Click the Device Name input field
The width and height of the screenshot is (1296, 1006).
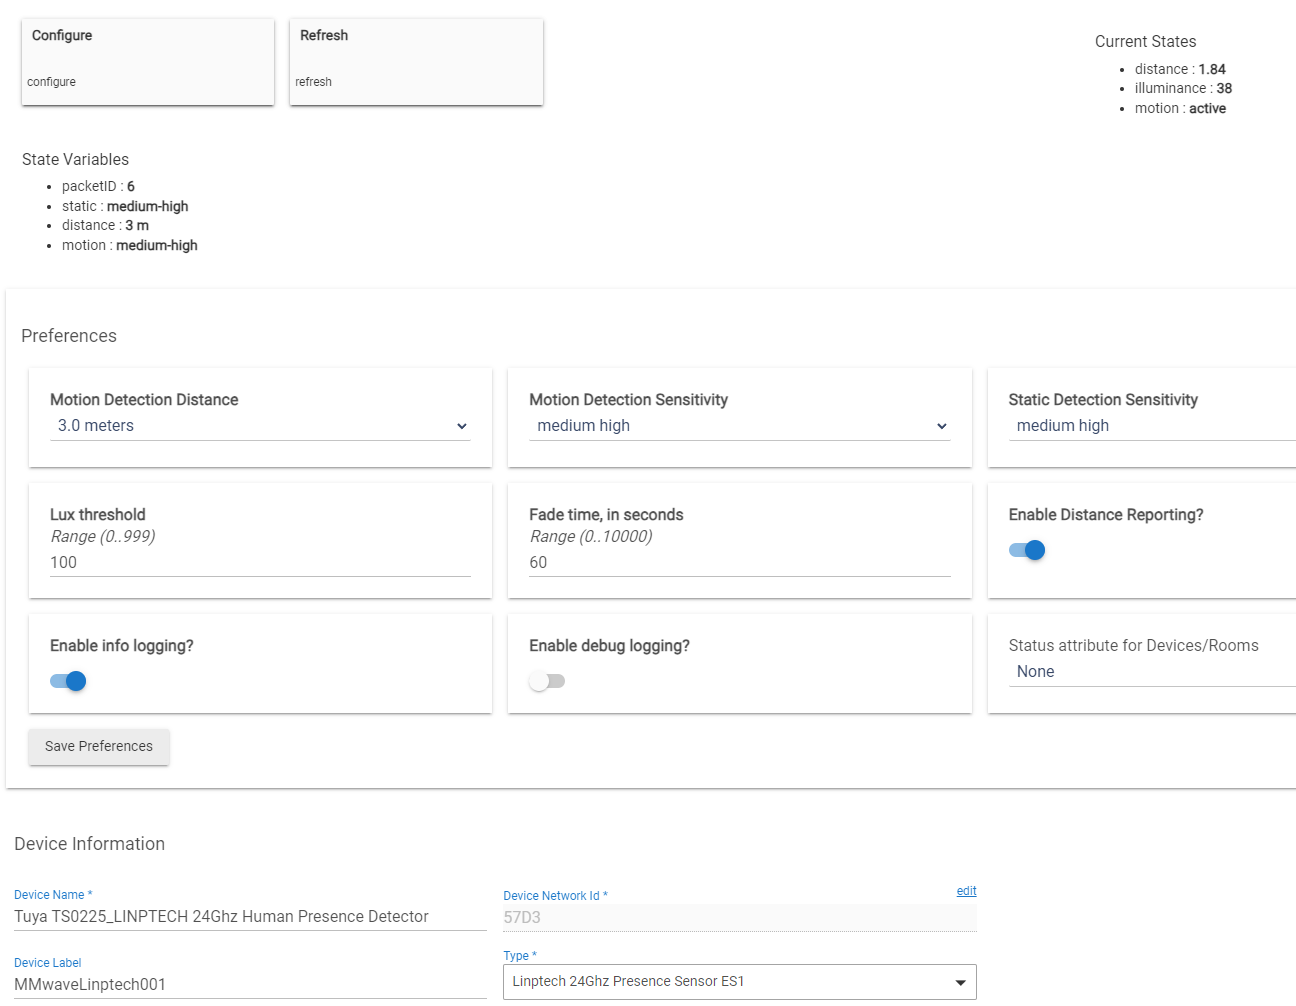(250, 917)
